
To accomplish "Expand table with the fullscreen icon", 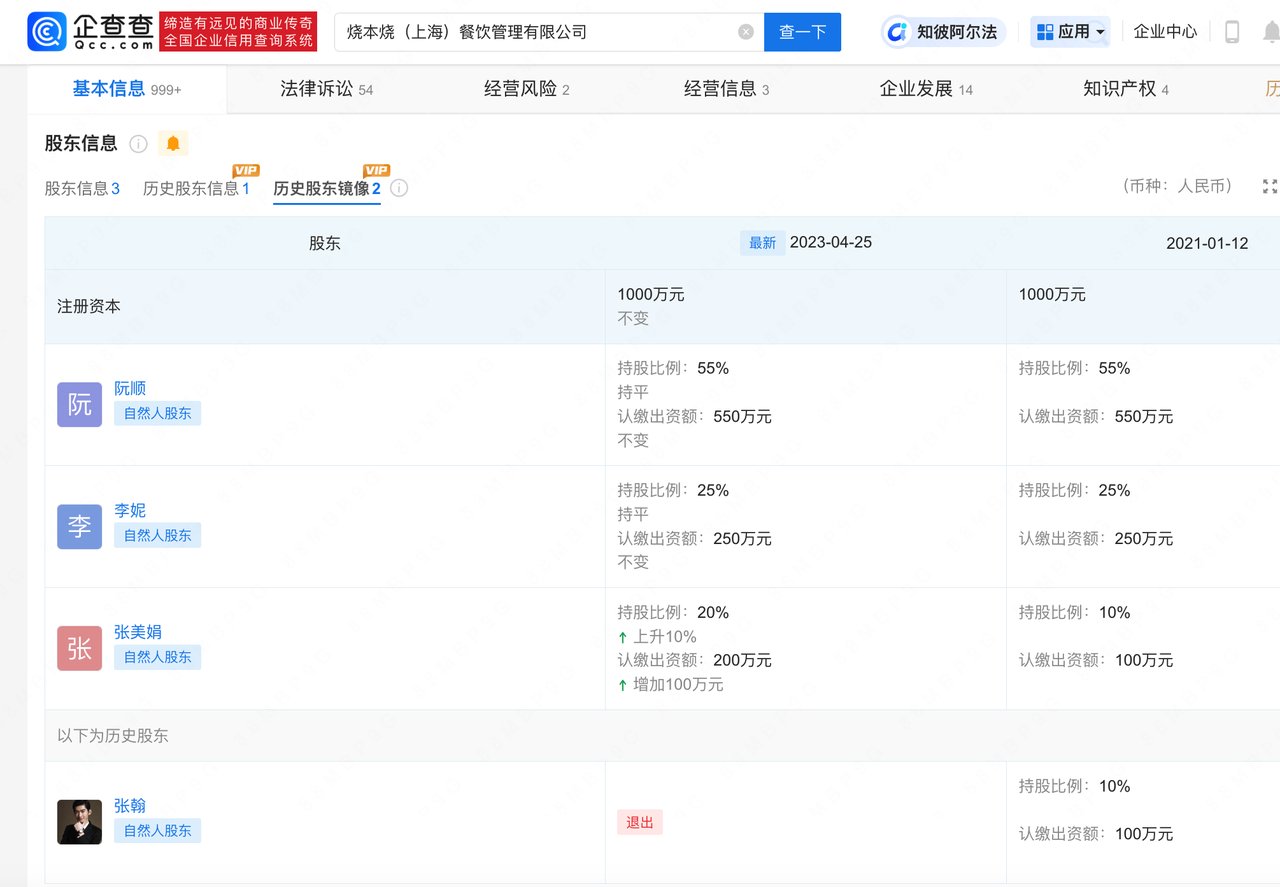I will pyautogui.click(x=1269, y=187).
